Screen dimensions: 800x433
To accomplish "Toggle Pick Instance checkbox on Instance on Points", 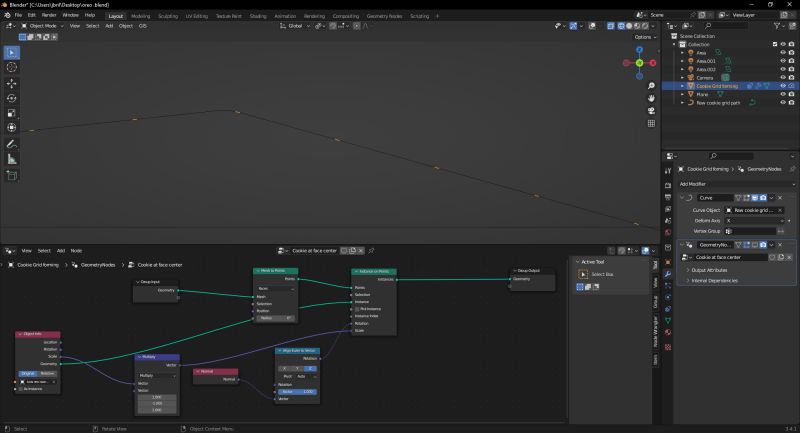I will point(357,309).
